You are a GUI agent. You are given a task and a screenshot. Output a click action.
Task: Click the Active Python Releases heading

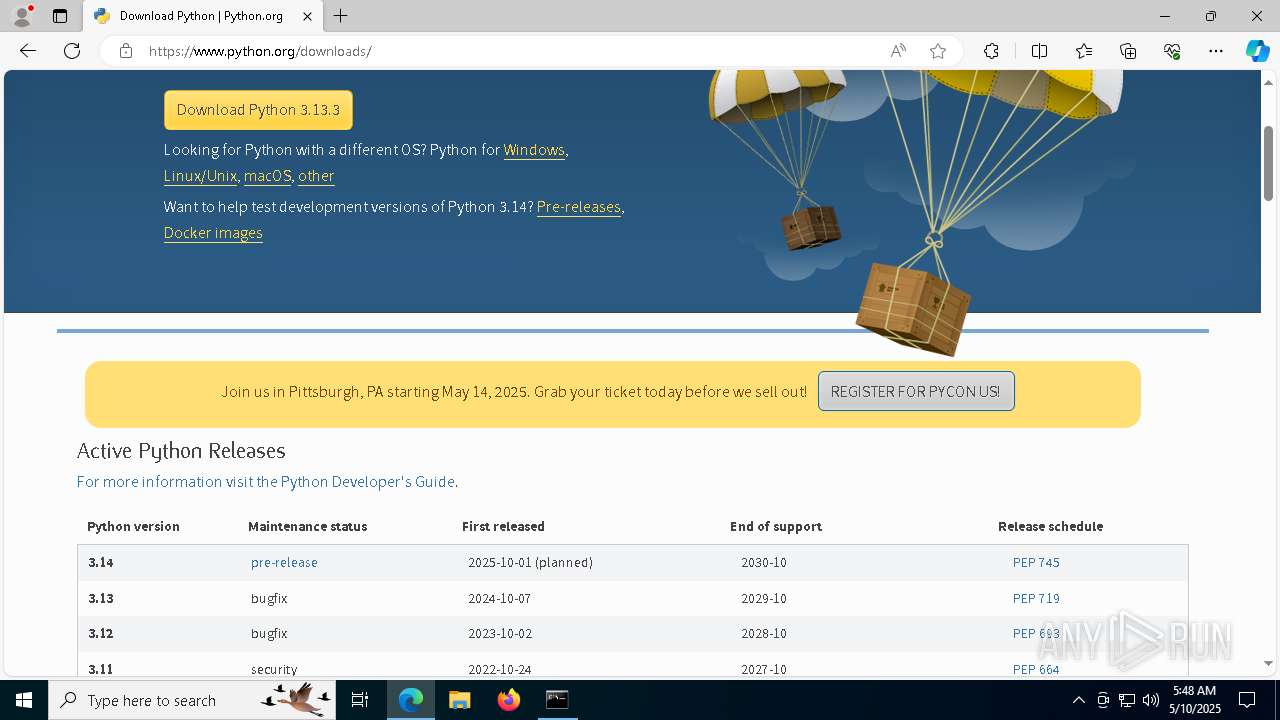click(x=181, y=451)
